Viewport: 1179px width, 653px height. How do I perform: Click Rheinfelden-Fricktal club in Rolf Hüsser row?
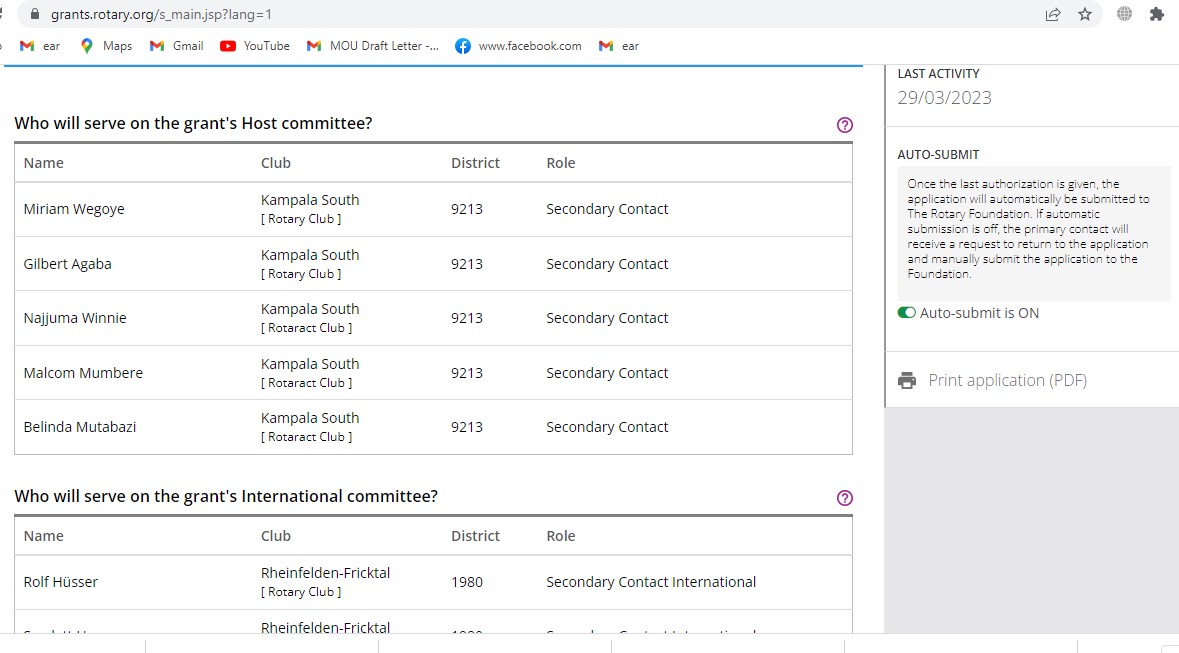(x=325, y=573)
